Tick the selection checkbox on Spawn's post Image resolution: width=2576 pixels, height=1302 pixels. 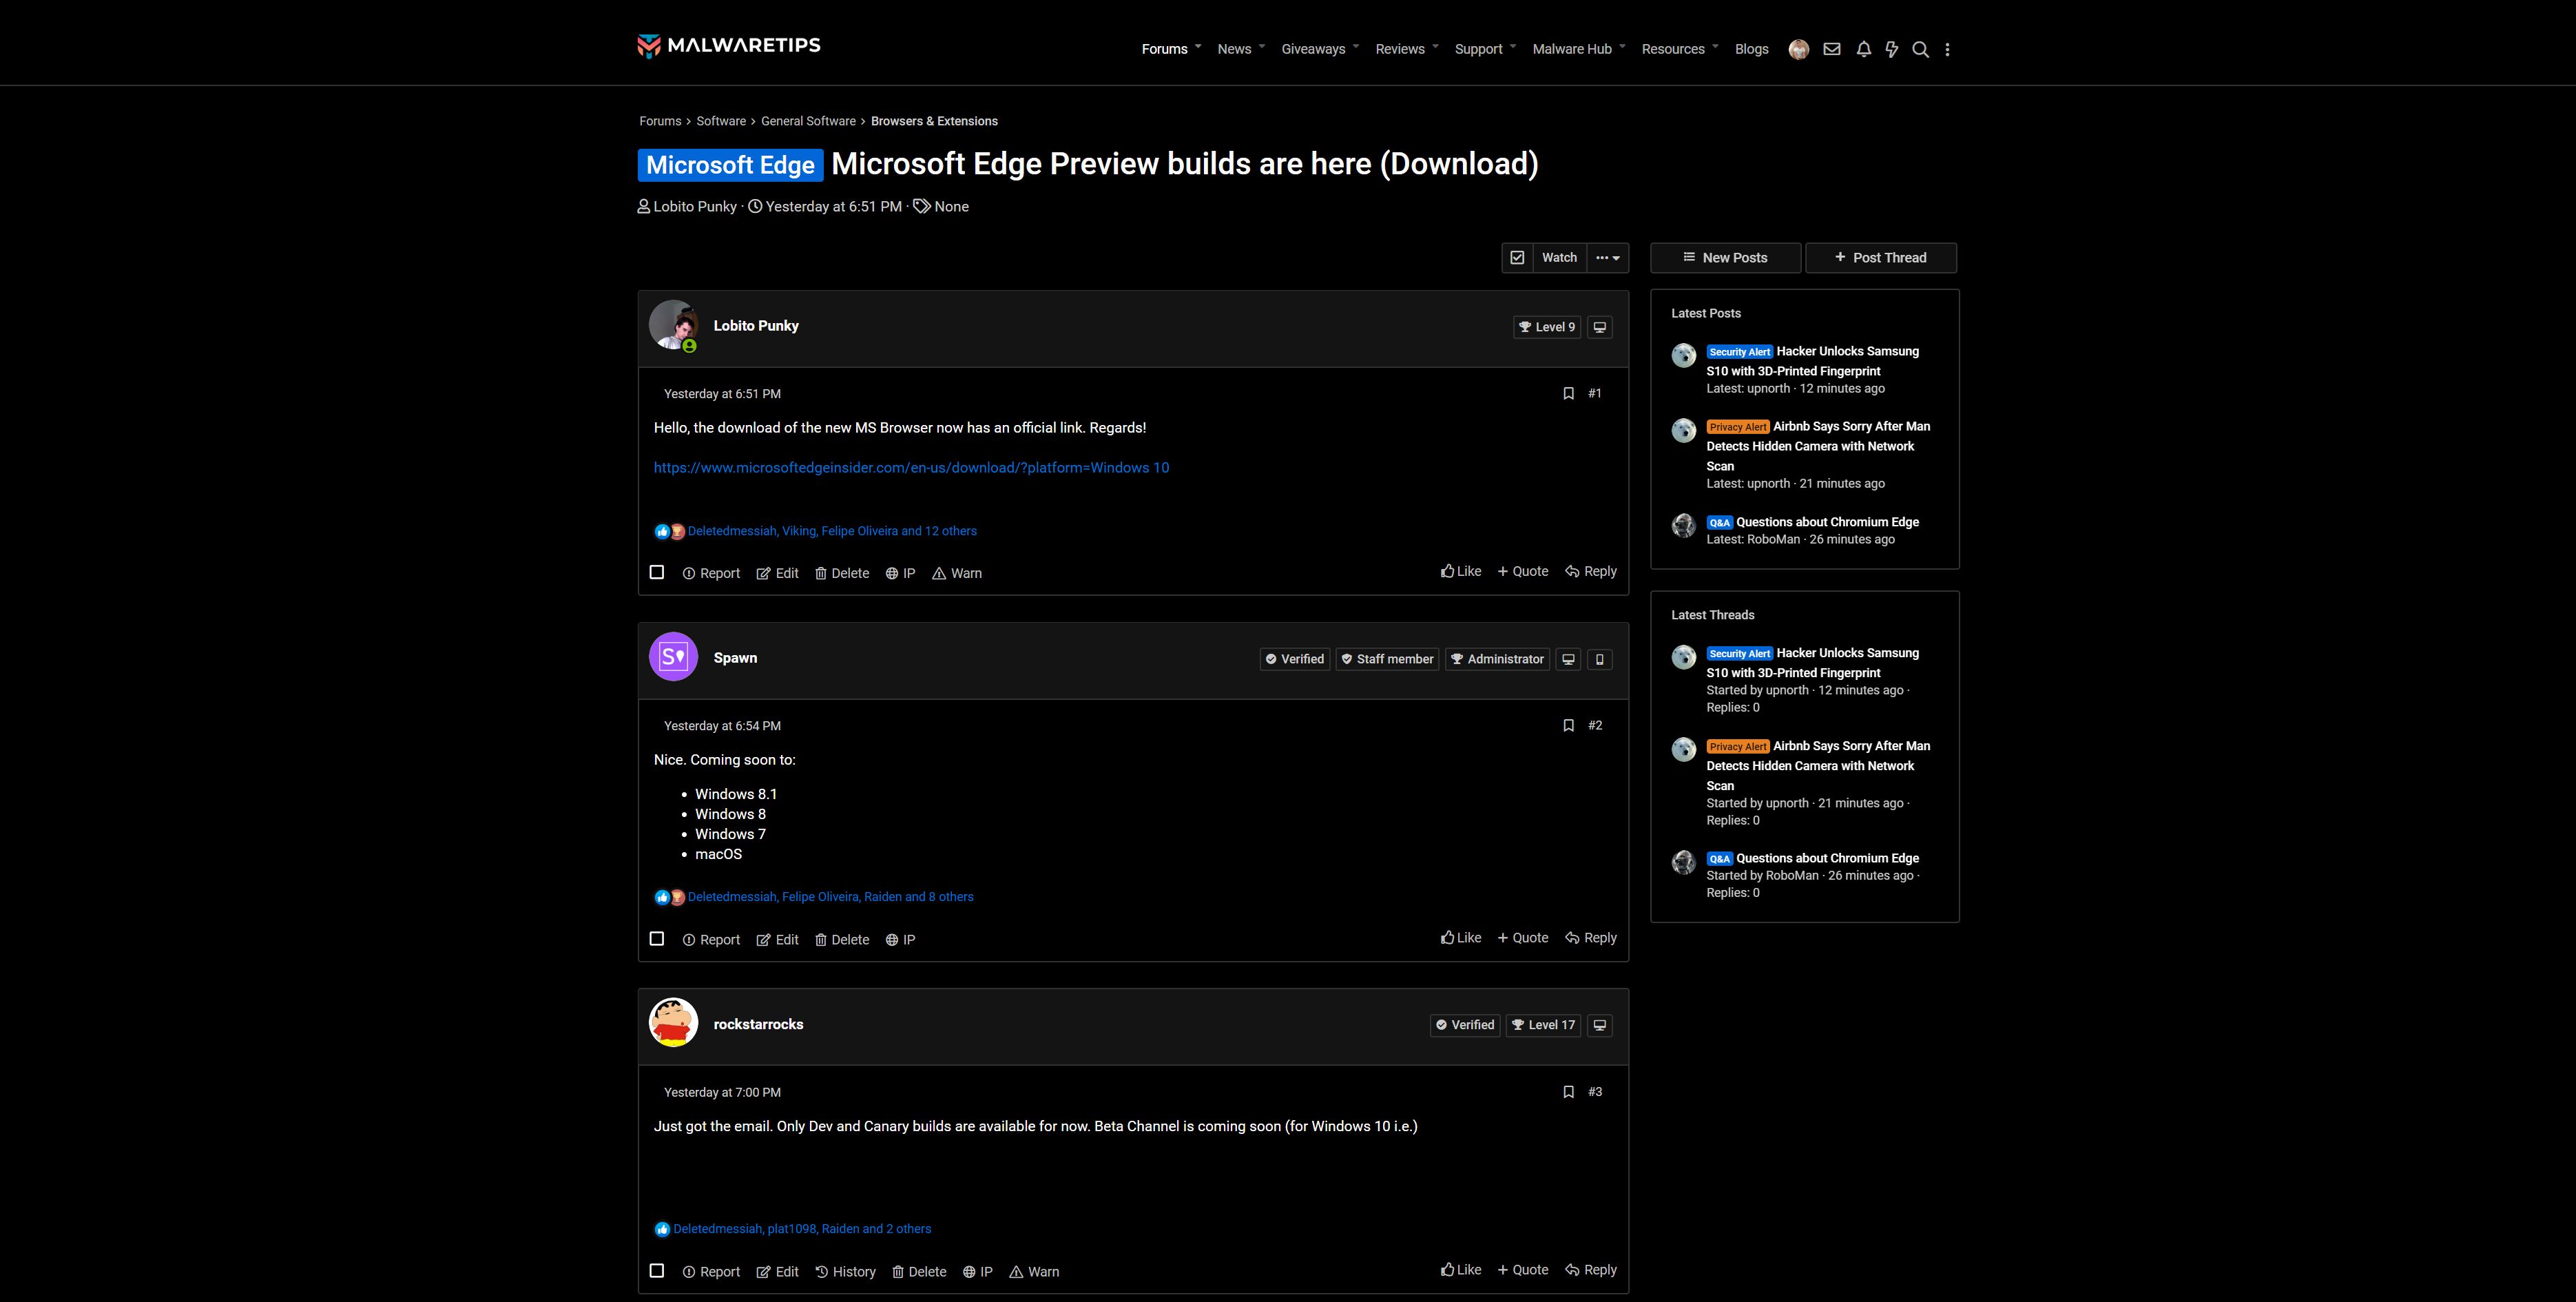click(657, 938)
